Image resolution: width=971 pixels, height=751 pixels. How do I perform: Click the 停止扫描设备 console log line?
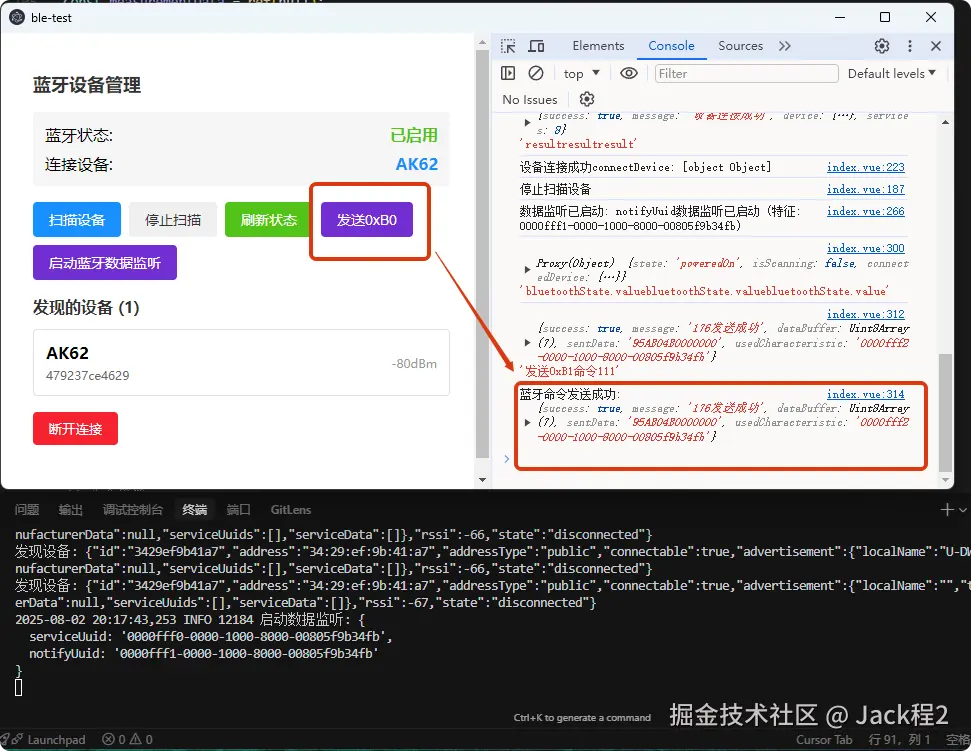(555, 189)
